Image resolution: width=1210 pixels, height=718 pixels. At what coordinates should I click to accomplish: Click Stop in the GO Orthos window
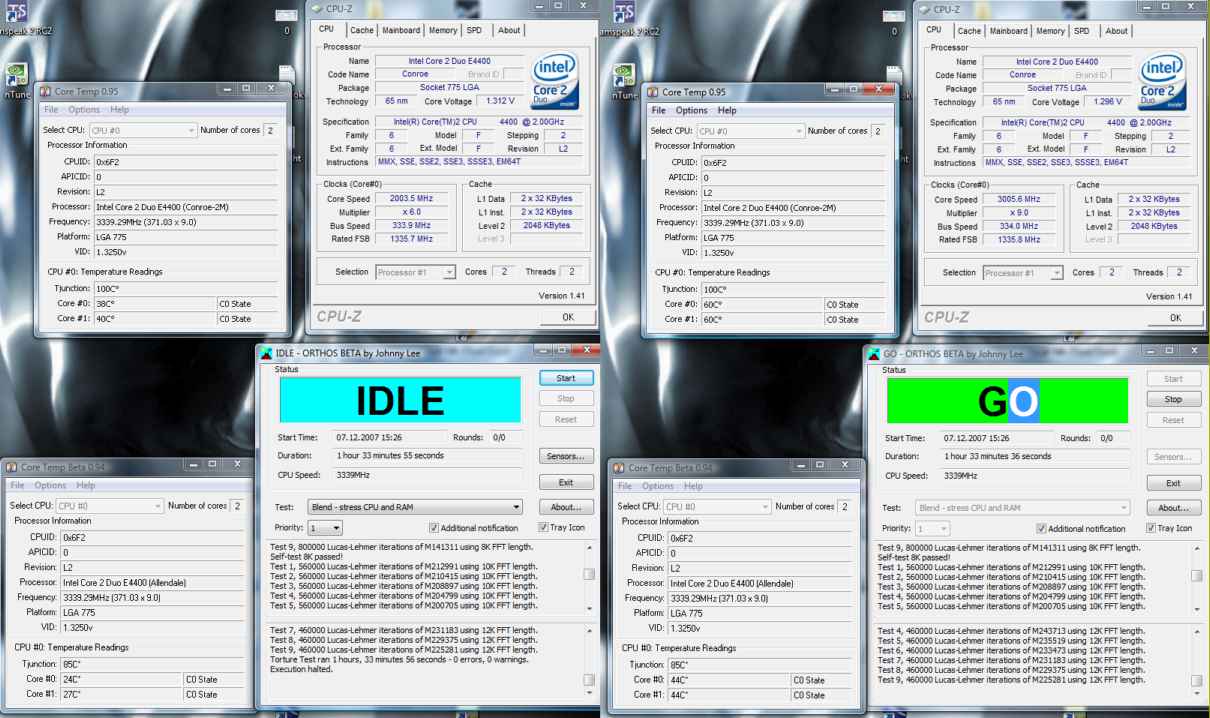coord(1174,399)
